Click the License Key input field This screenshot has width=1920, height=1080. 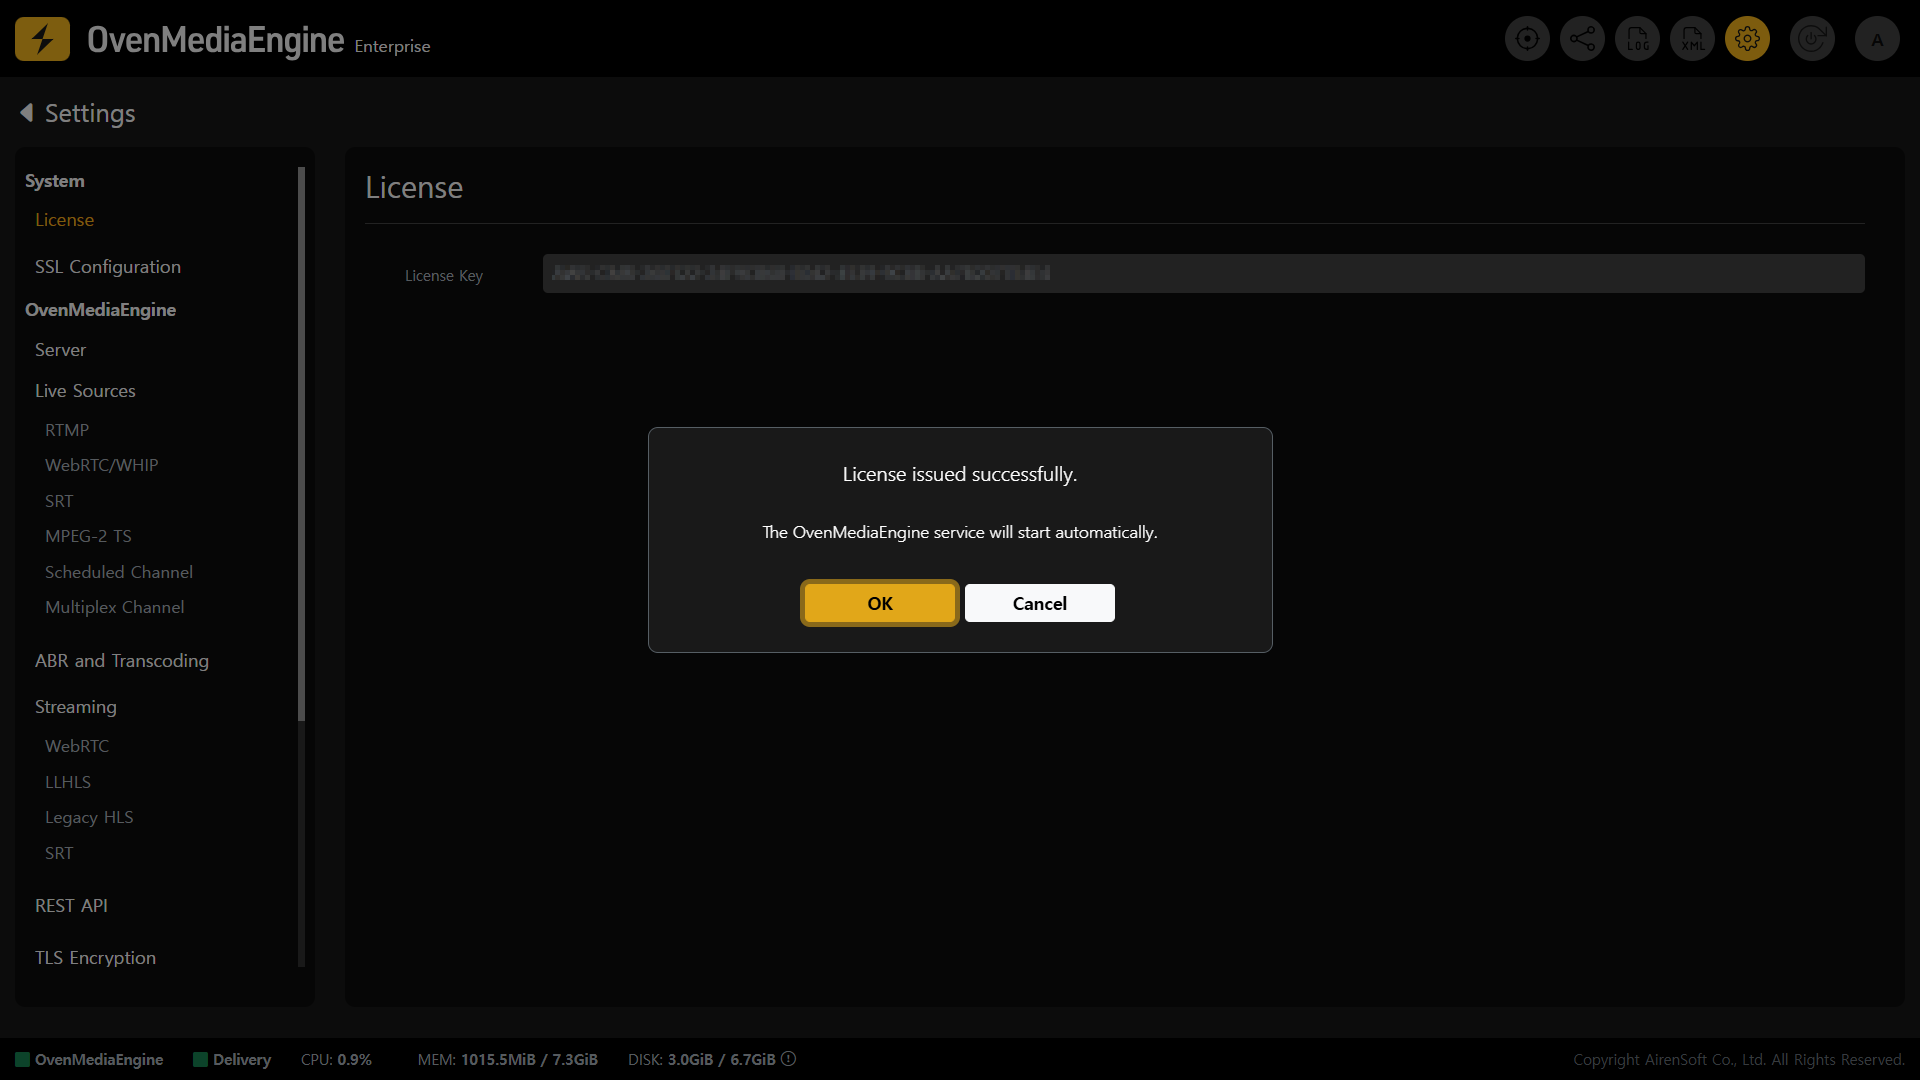pyautogui.click(x=1203, y=273)
